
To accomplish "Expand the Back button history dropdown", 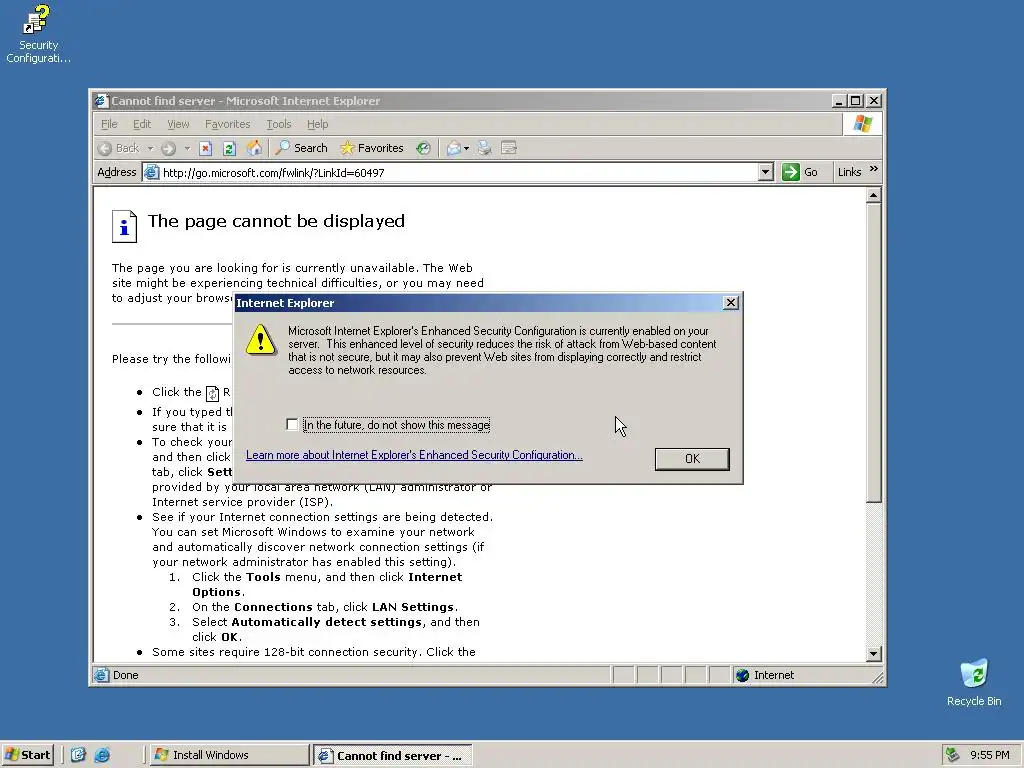I will tap(150, 148).
